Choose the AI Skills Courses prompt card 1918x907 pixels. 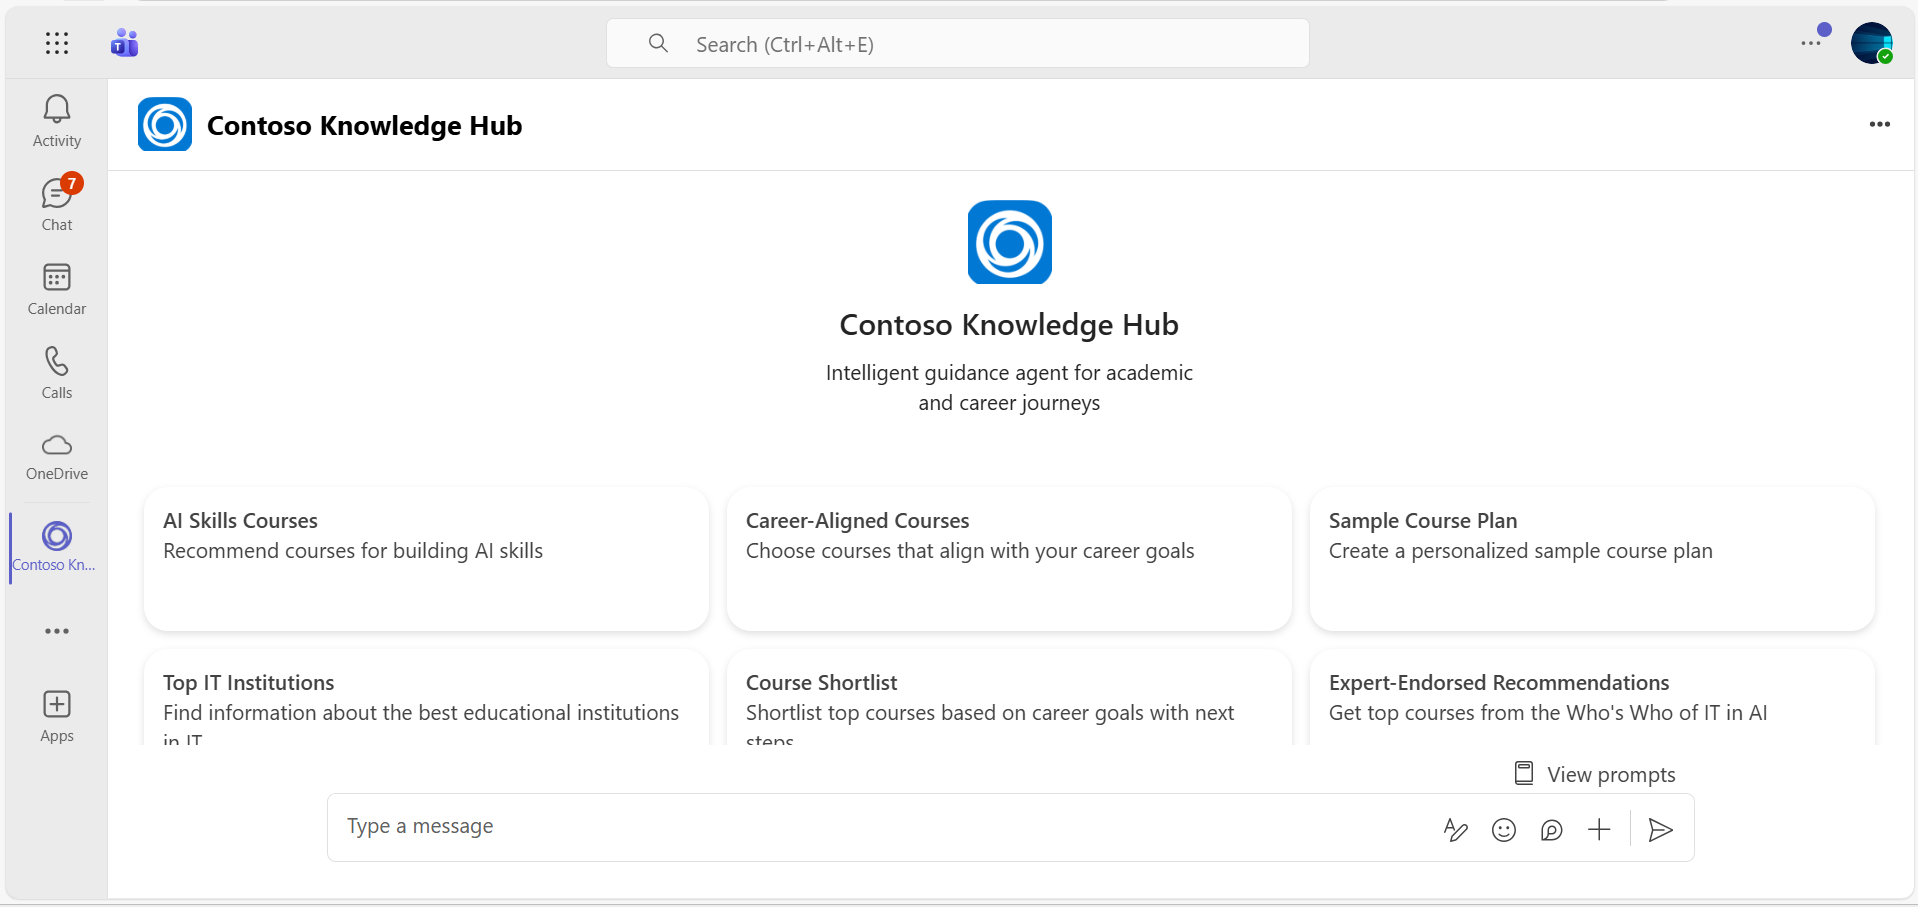(426, 558)
